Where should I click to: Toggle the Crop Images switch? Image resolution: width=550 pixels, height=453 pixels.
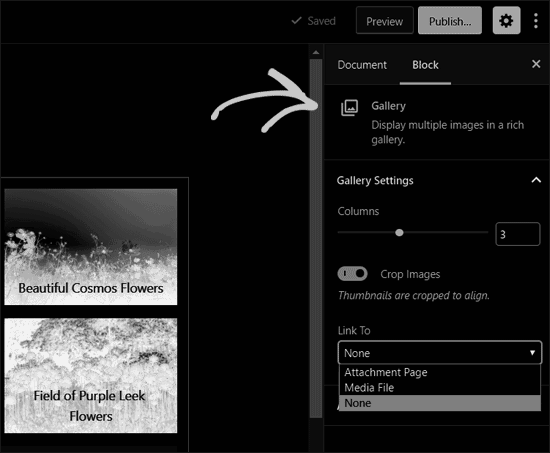(x=353, y=274)
